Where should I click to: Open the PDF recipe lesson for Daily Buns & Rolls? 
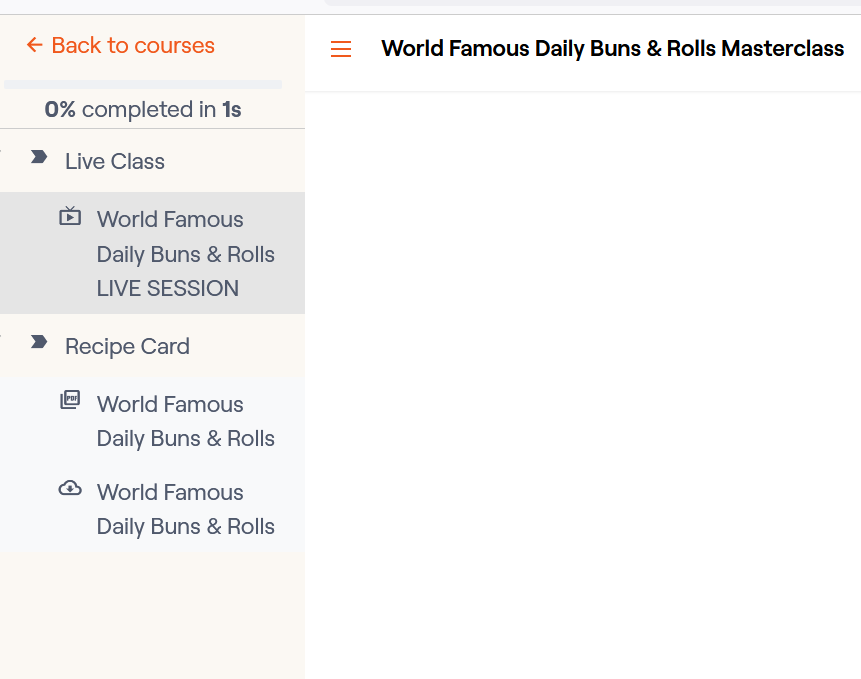pyautogui.click(x=185, y=421)
